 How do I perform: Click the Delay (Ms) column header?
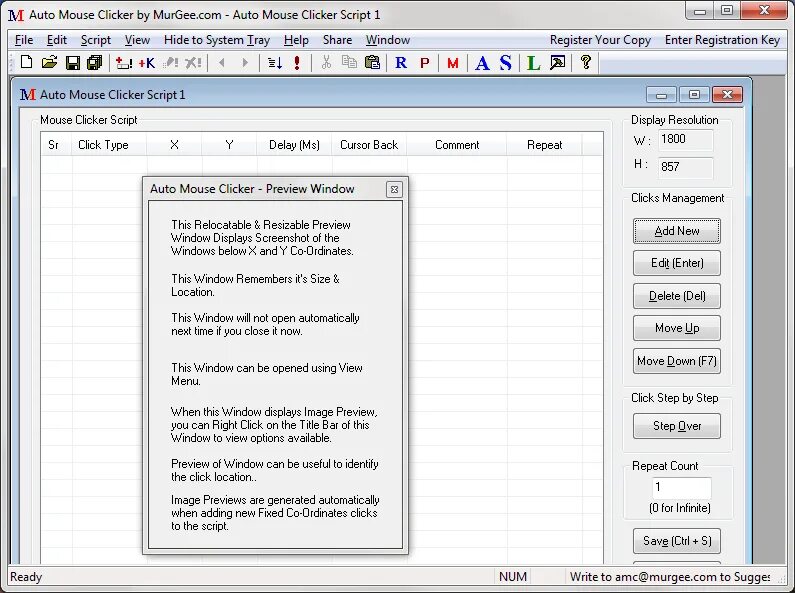294,145
